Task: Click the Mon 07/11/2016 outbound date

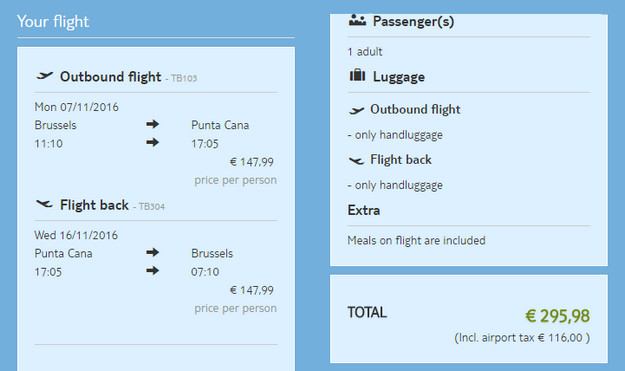Action: (x=77, y=107)
